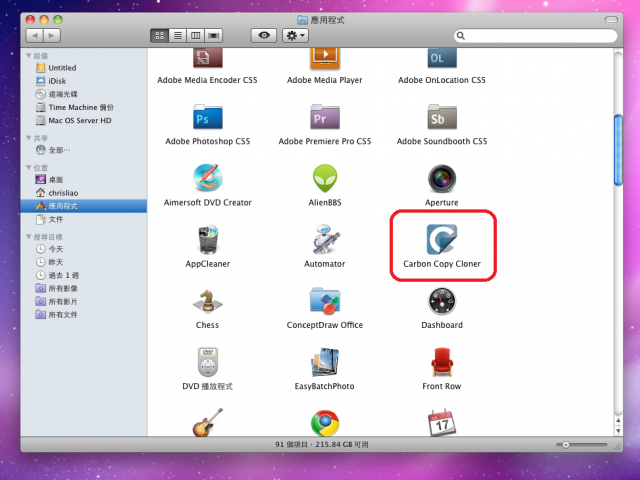
Task: Click the blue vertical scrollbar thumb
Action: (618, 150)
